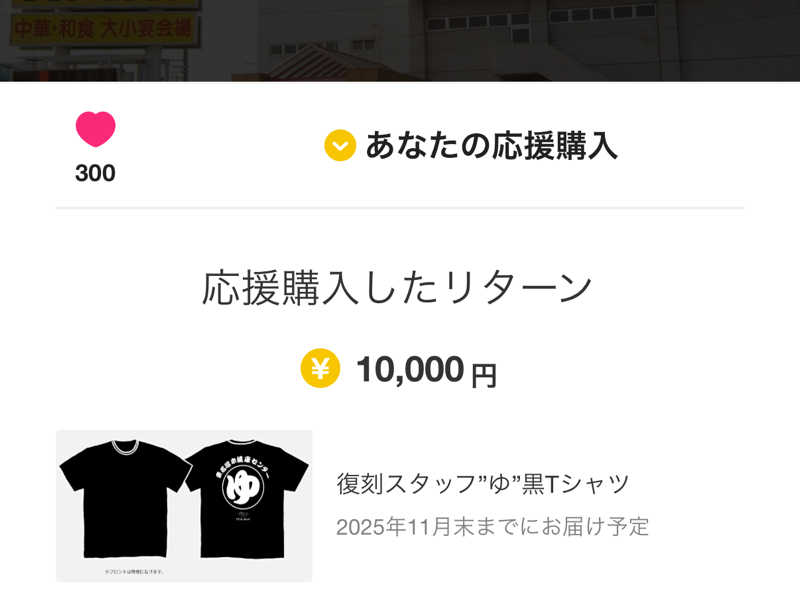Viewport: 800px width, 600px height.
Task: Click the 円 currency character
Action: click(x=484, y=374)
